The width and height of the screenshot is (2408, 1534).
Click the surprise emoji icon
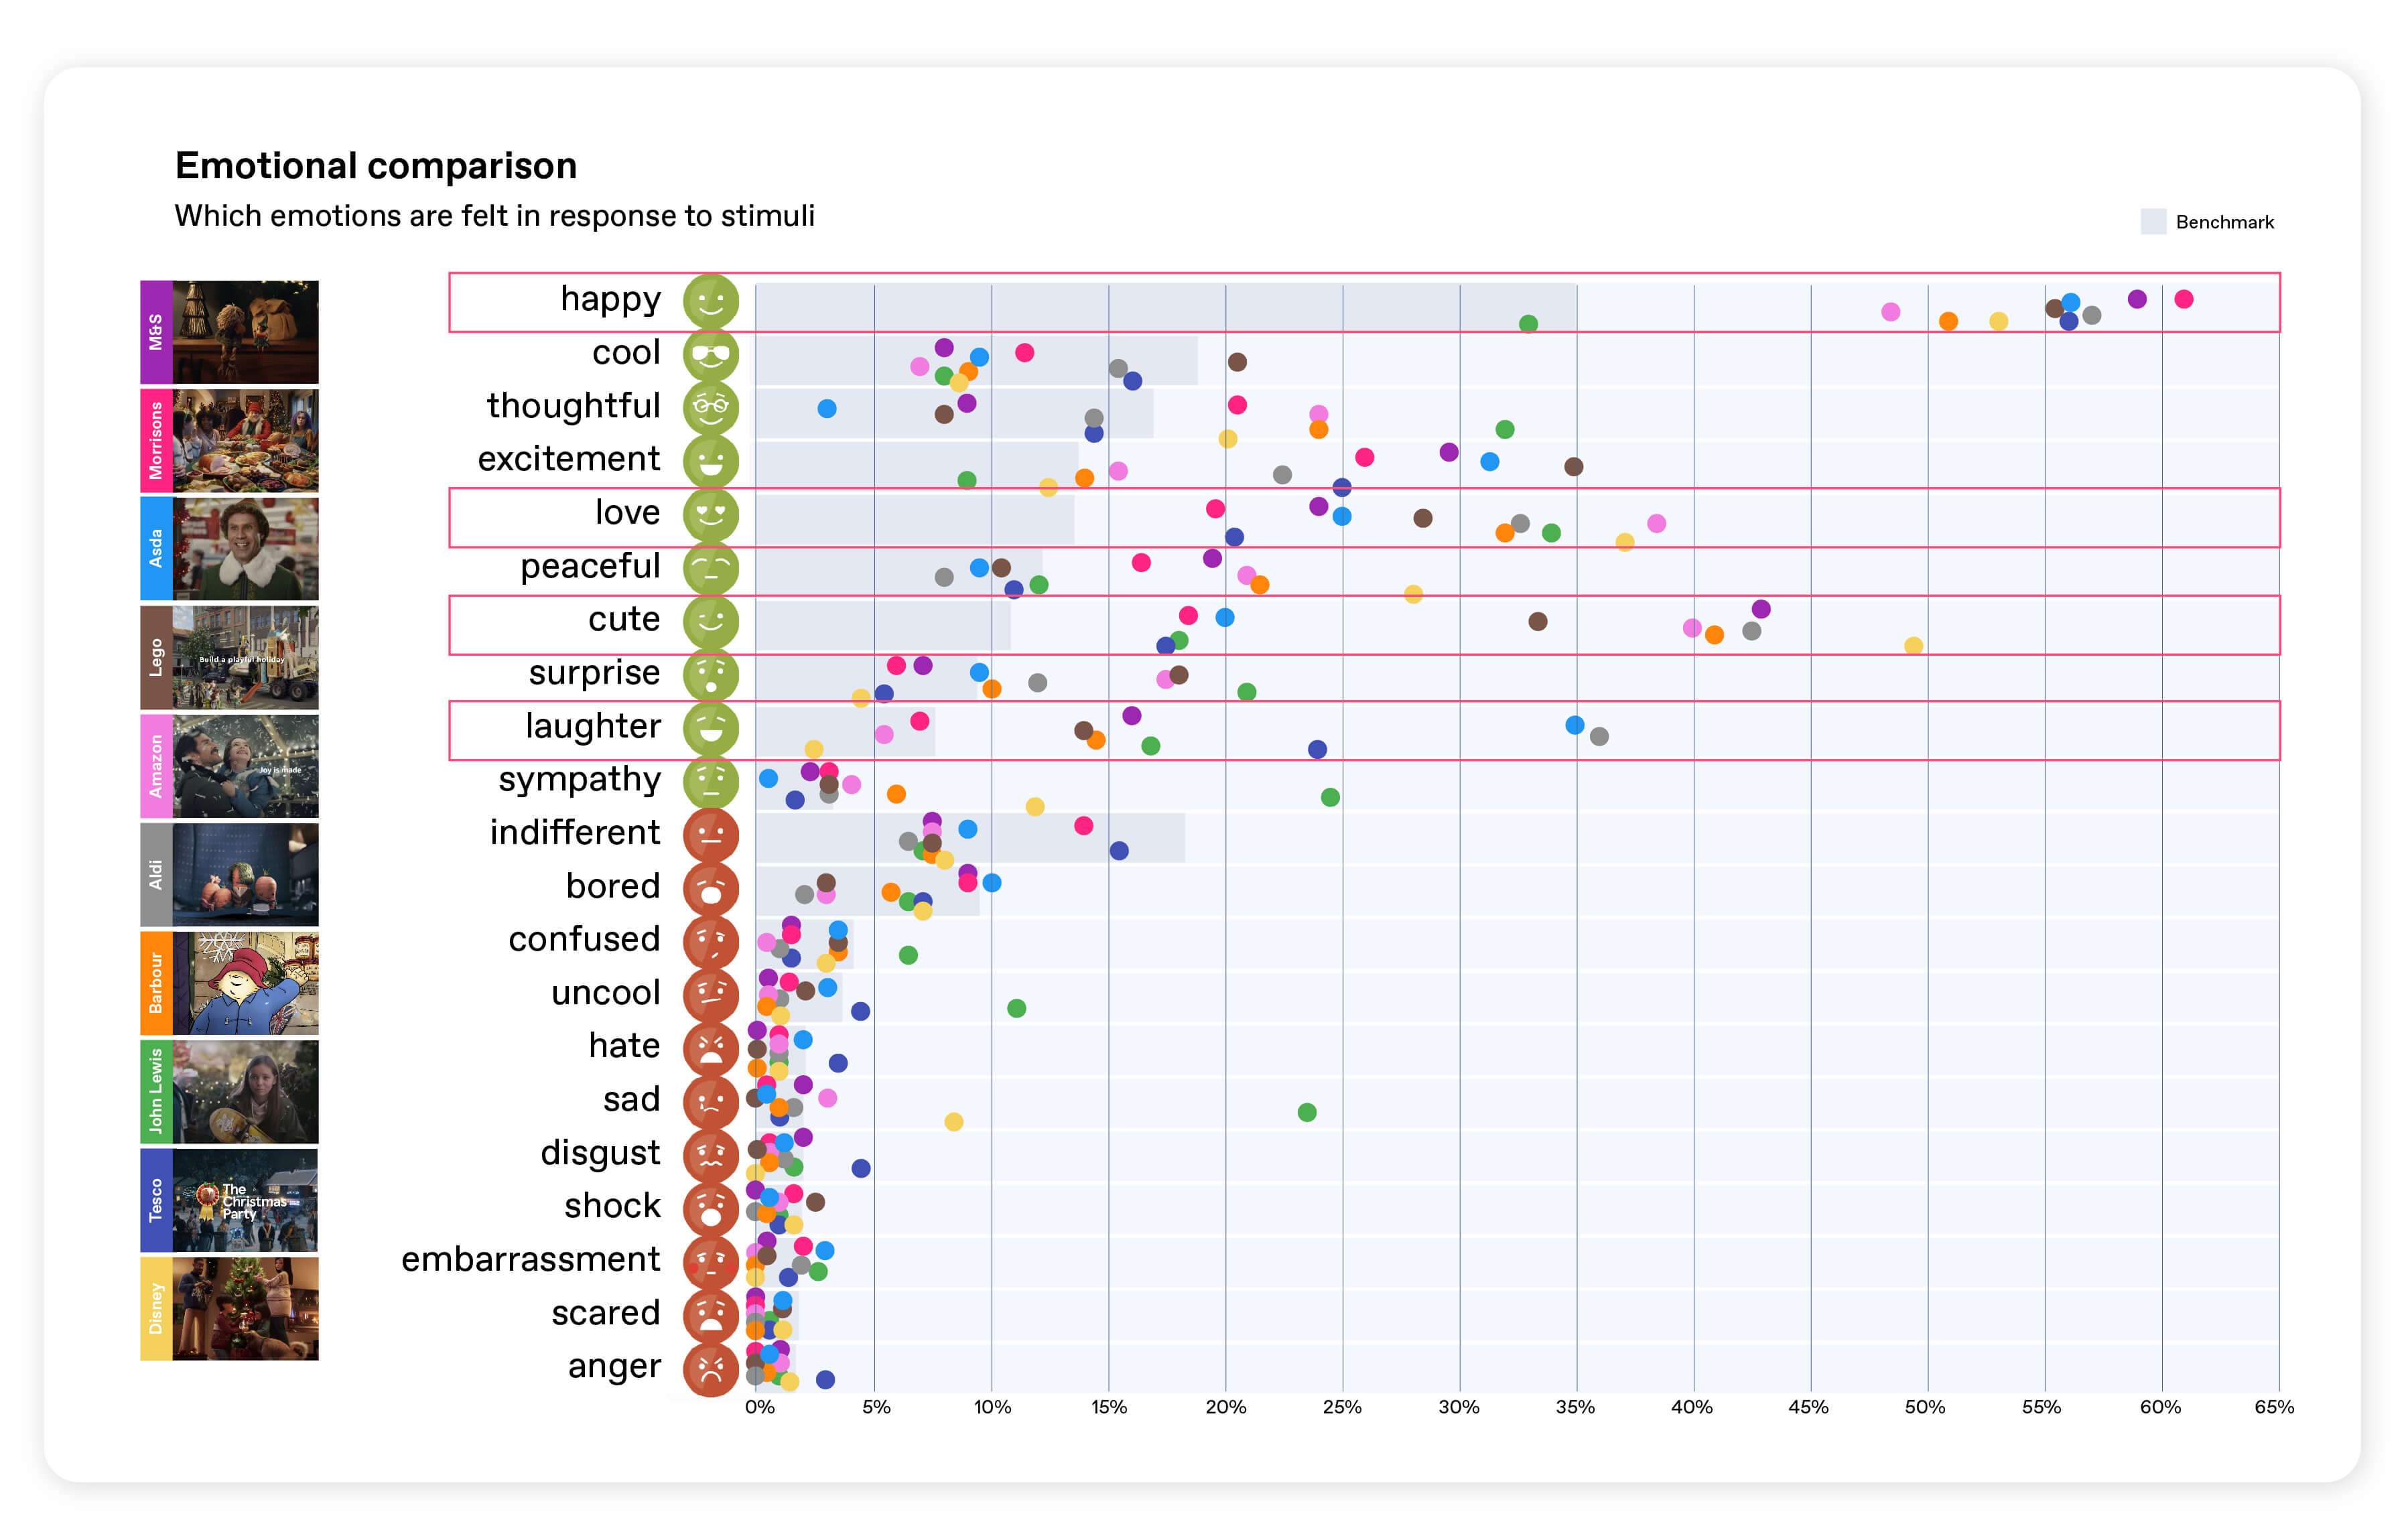pos(710,674)
